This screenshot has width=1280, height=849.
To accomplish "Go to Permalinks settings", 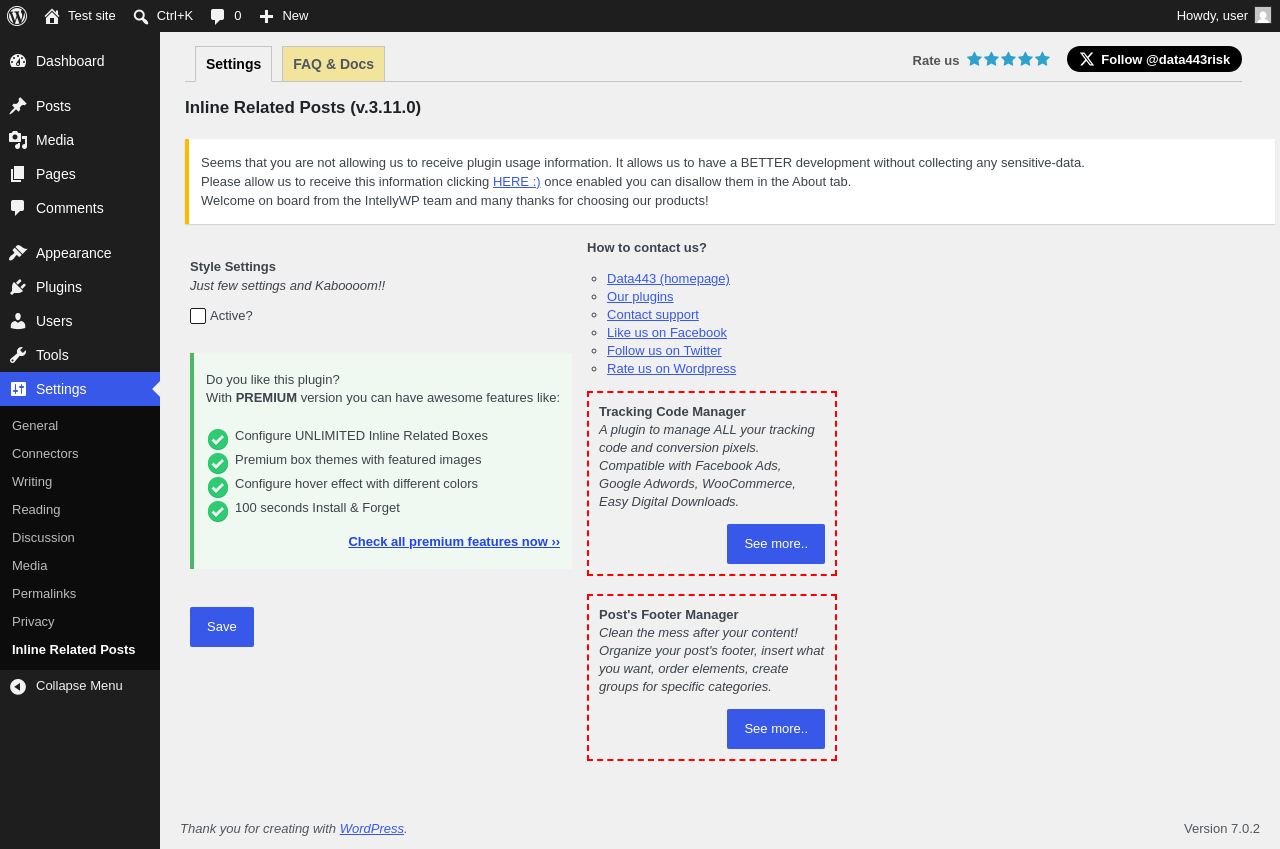I will (44, 594).
